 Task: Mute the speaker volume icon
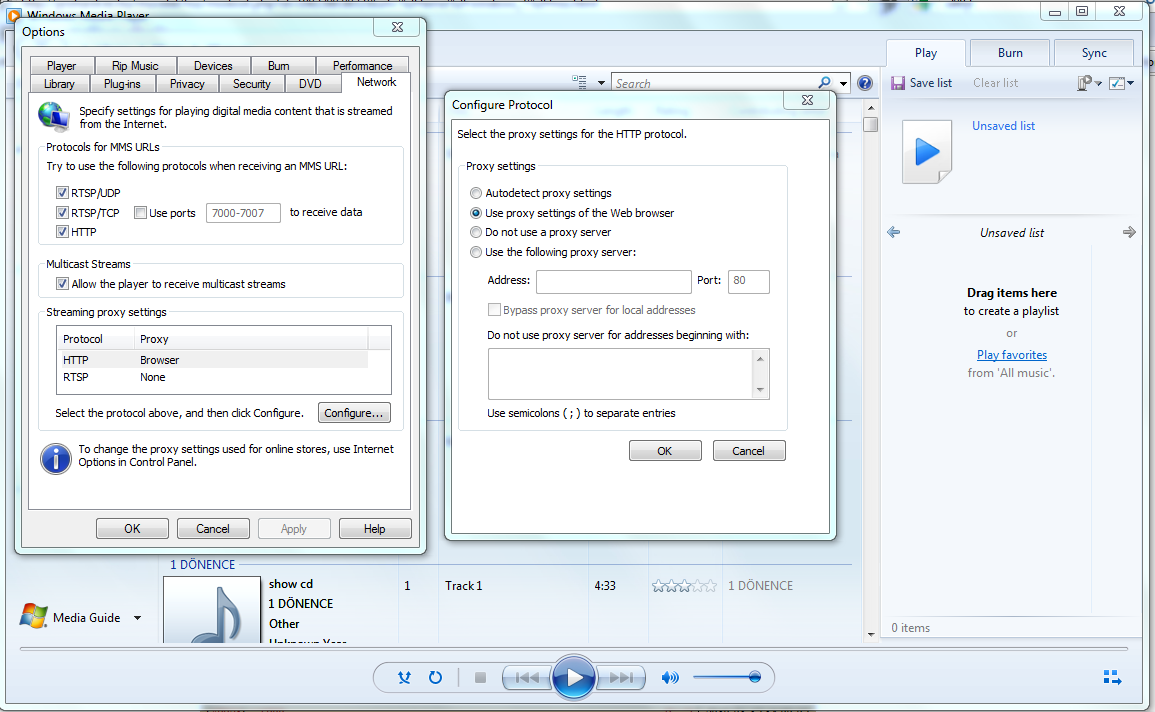coord(670,677)
